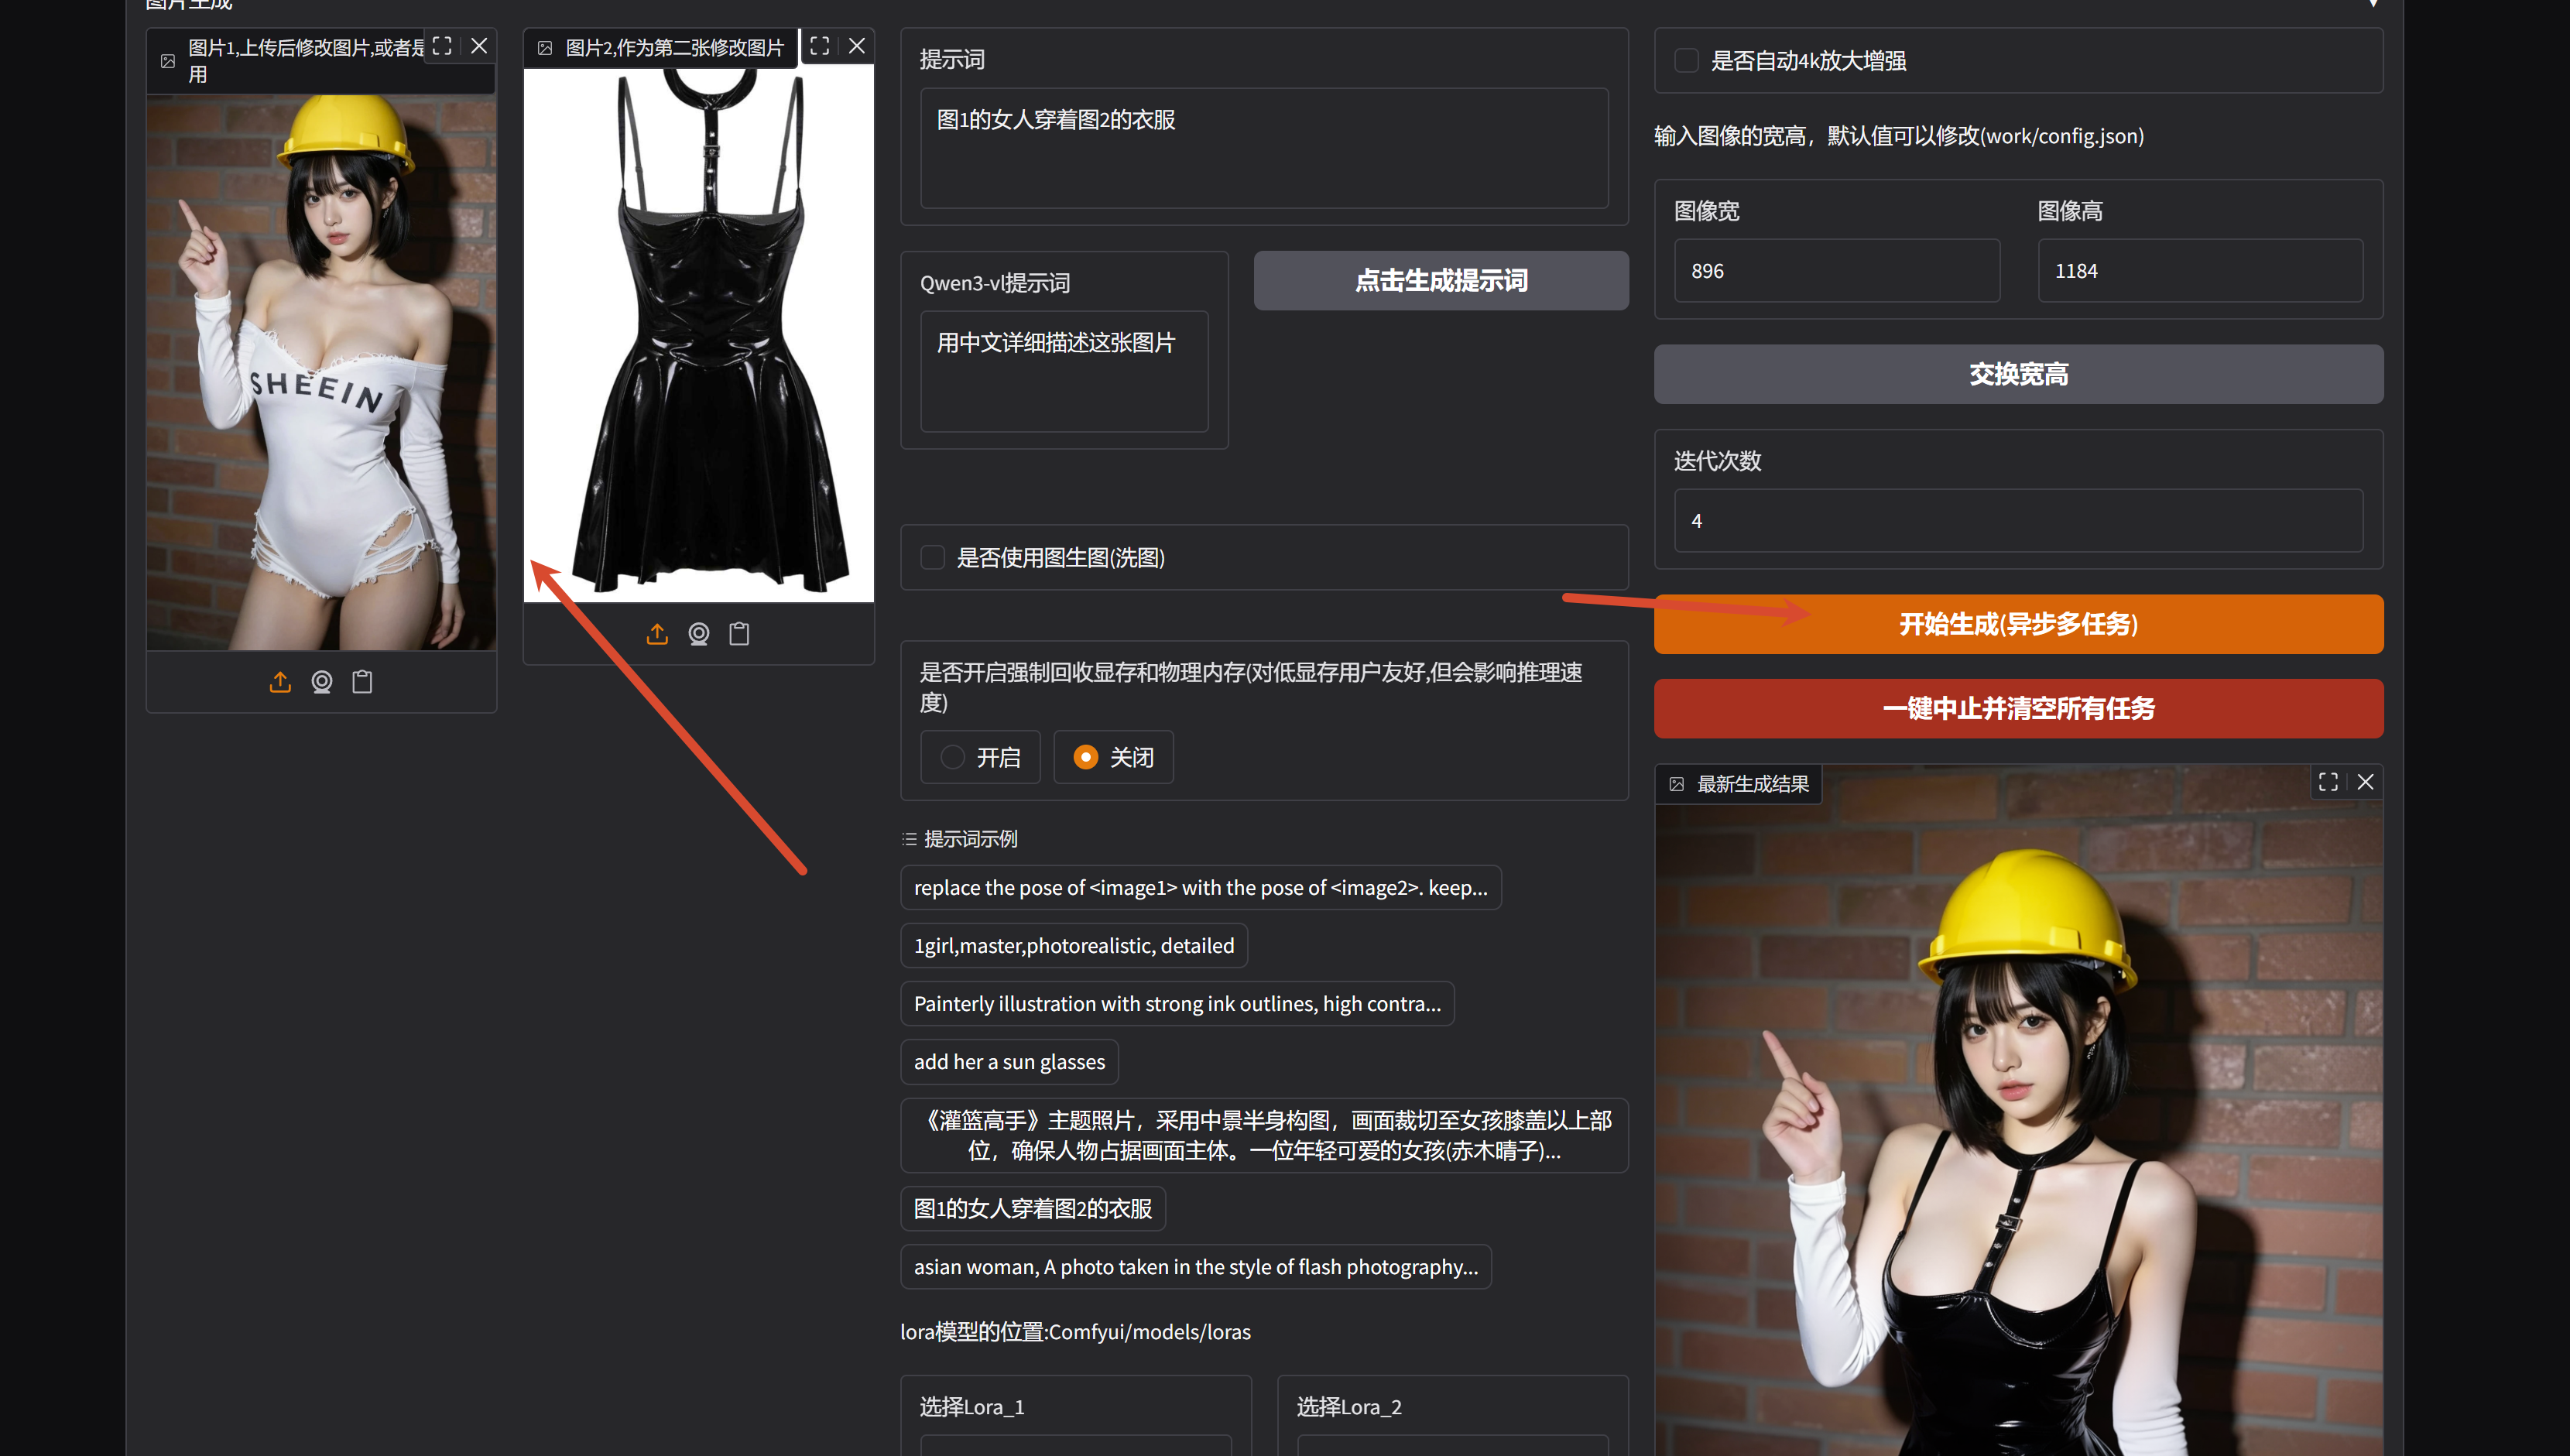Expand image 2 panel to fullscreen
Screen dimensions: 2570x1456
[x=820, y=46]
